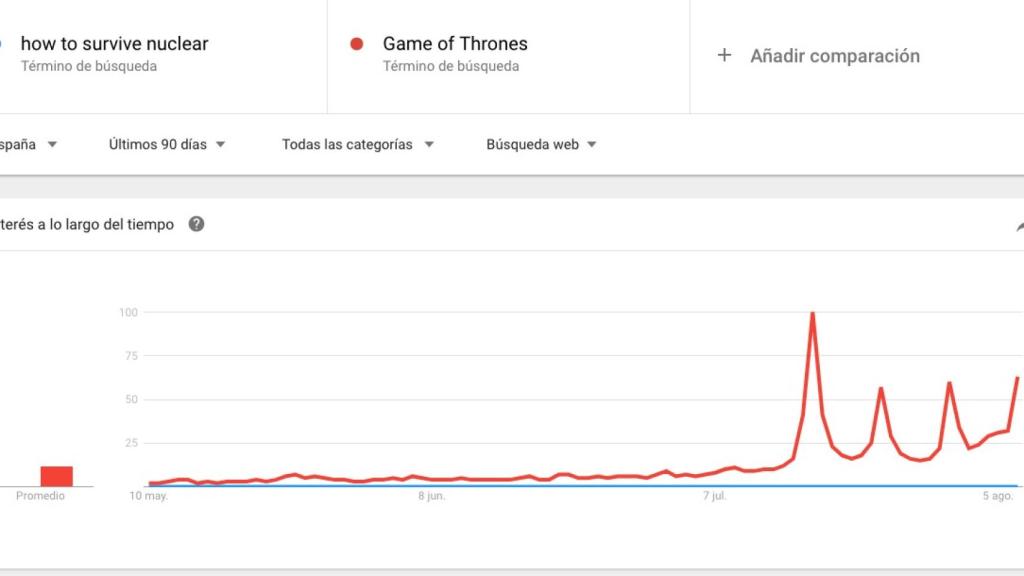Click the highest peak at 100 on chart
The image size is (1024, 576).
(812, 314)
